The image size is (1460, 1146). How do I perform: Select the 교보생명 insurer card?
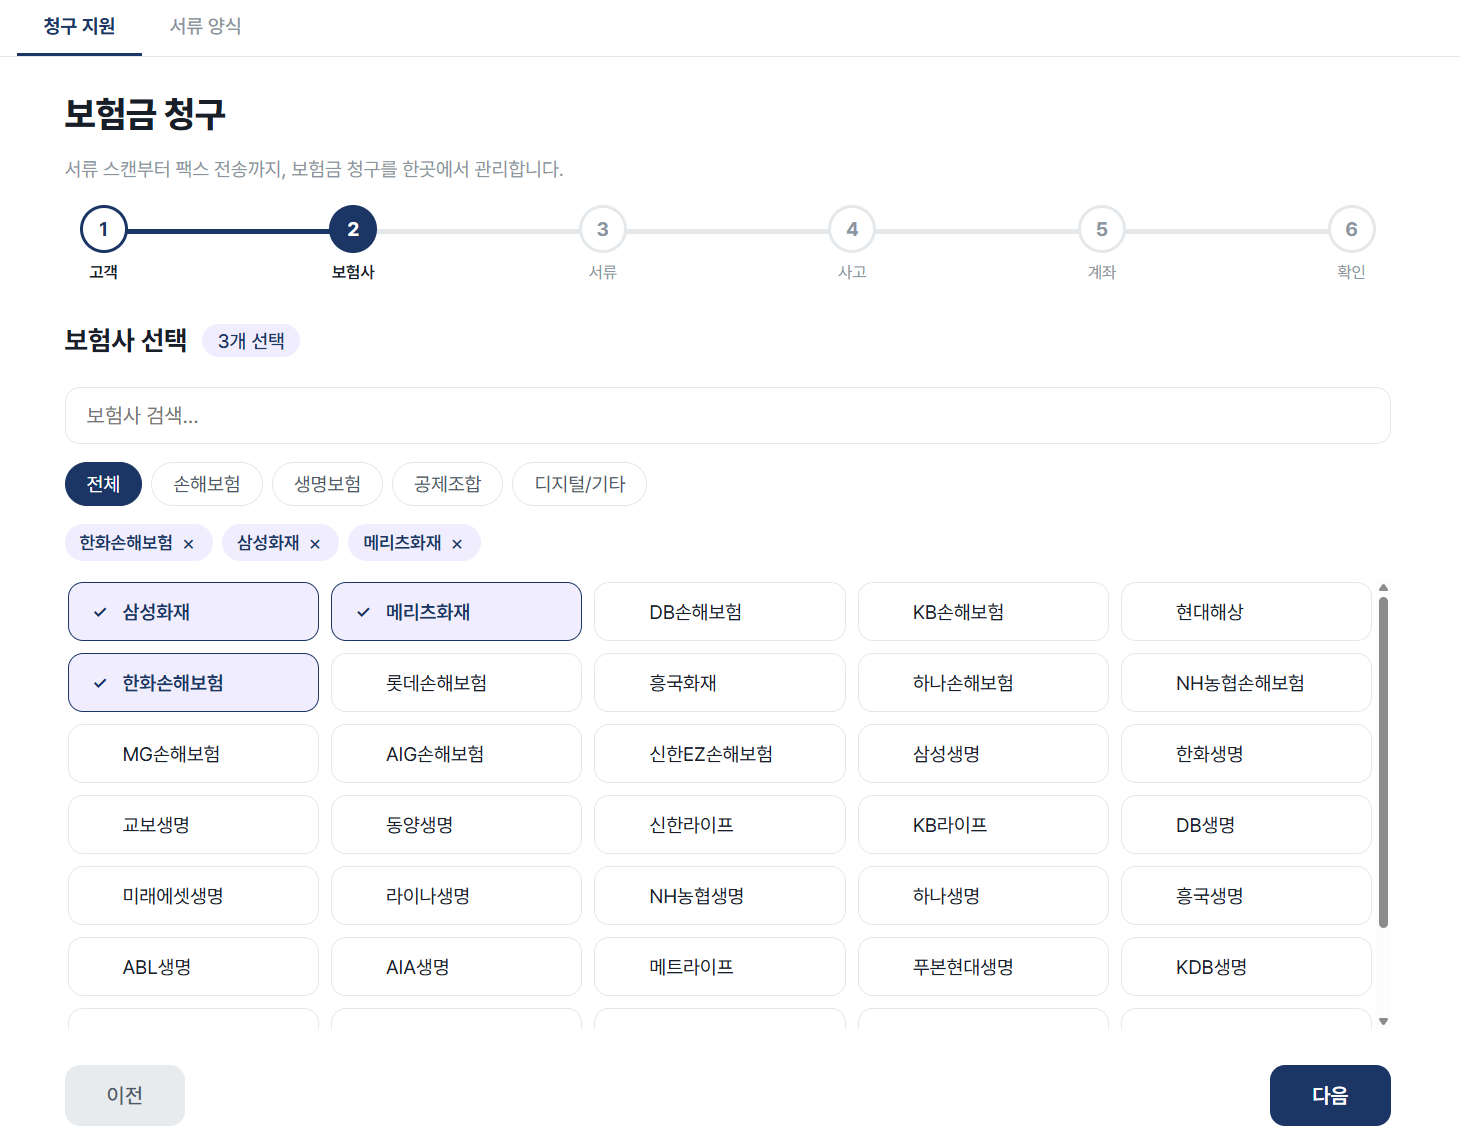[193, 825]
